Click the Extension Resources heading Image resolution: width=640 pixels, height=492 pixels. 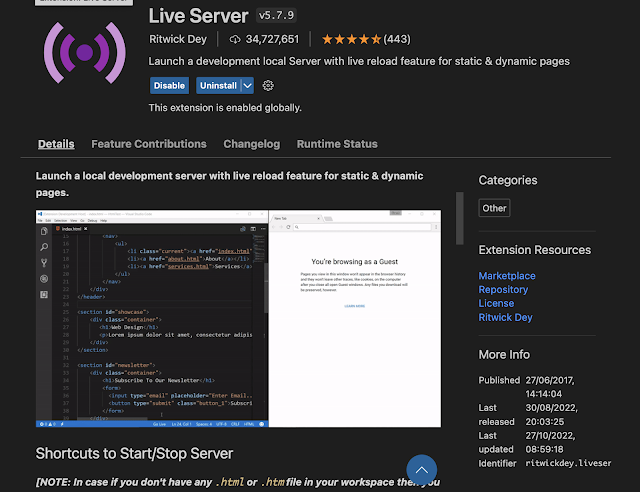(x=535, y=250)
